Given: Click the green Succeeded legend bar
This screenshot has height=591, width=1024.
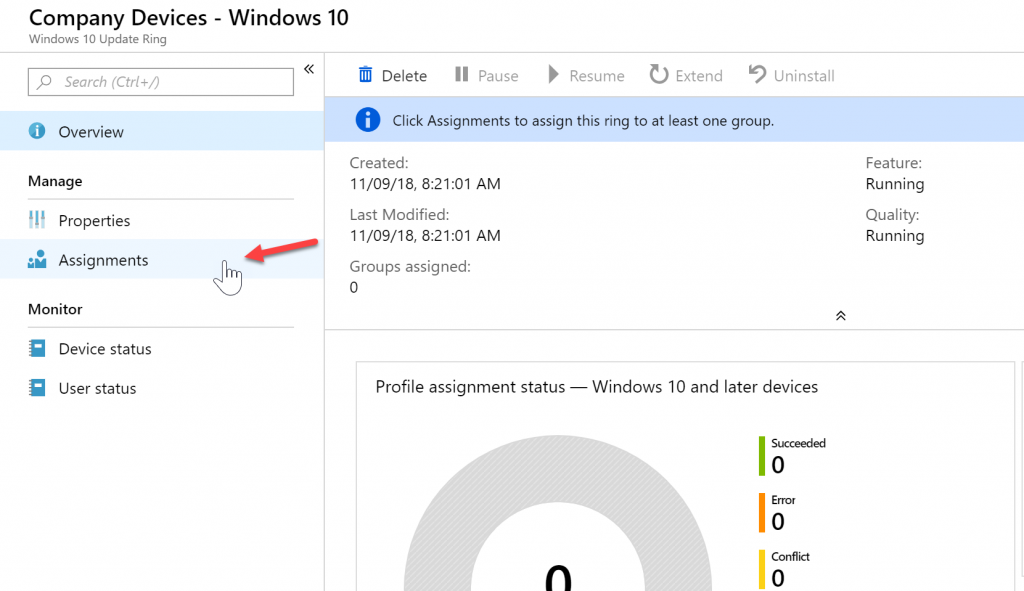Looking at the screenshot, I should coord(761,456).
